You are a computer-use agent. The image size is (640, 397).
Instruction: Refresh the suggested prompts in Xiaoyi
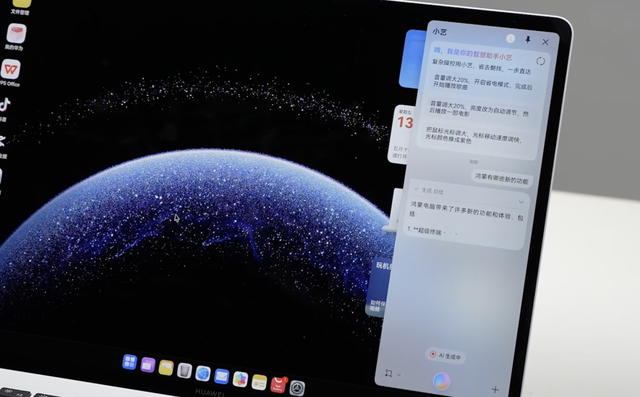[540, 61]
